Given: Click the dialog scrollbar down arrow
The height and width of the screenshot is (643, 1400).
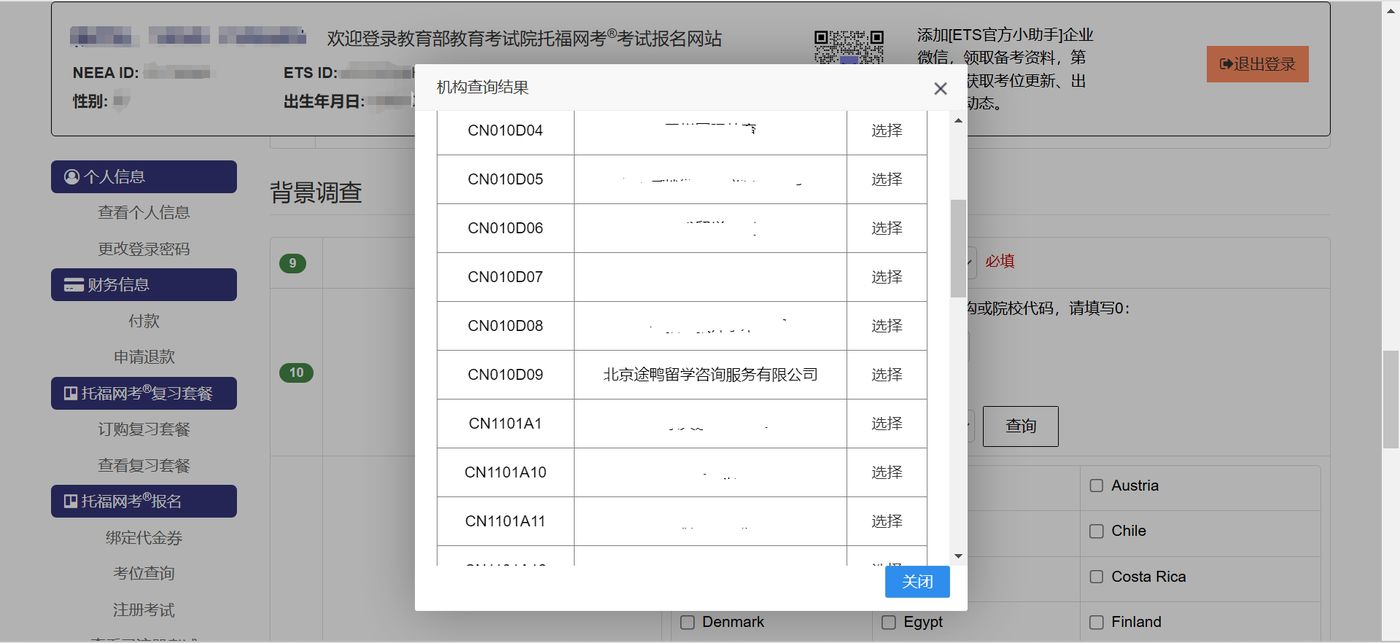Looking at the screenshot, I should [958, 556].
